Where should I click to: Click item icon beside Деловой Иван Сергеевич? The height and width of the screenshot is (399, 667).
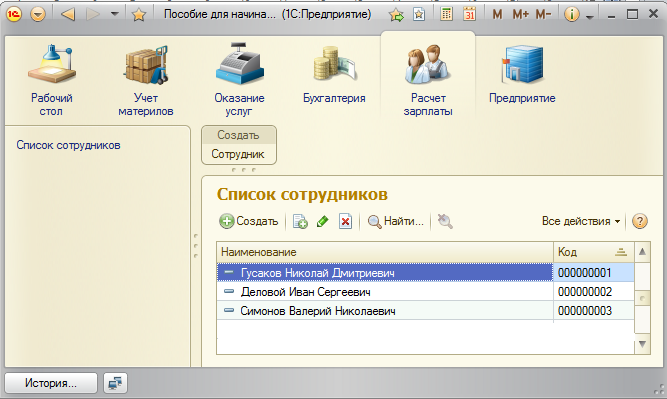tap(229, 291)
